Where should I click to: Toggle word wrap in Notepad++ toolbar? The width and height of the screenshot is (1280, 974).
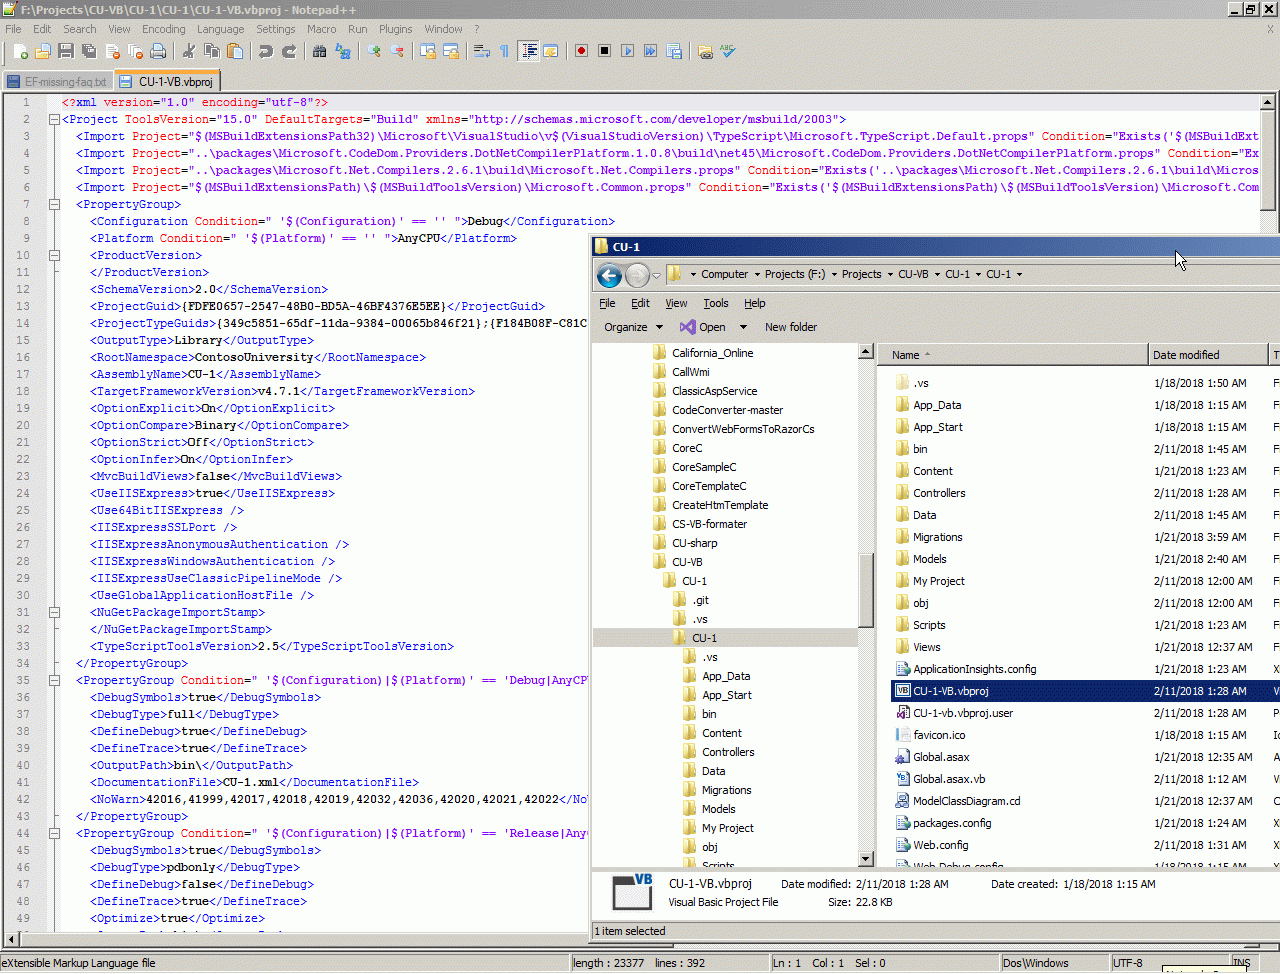[x=481, y=51]
